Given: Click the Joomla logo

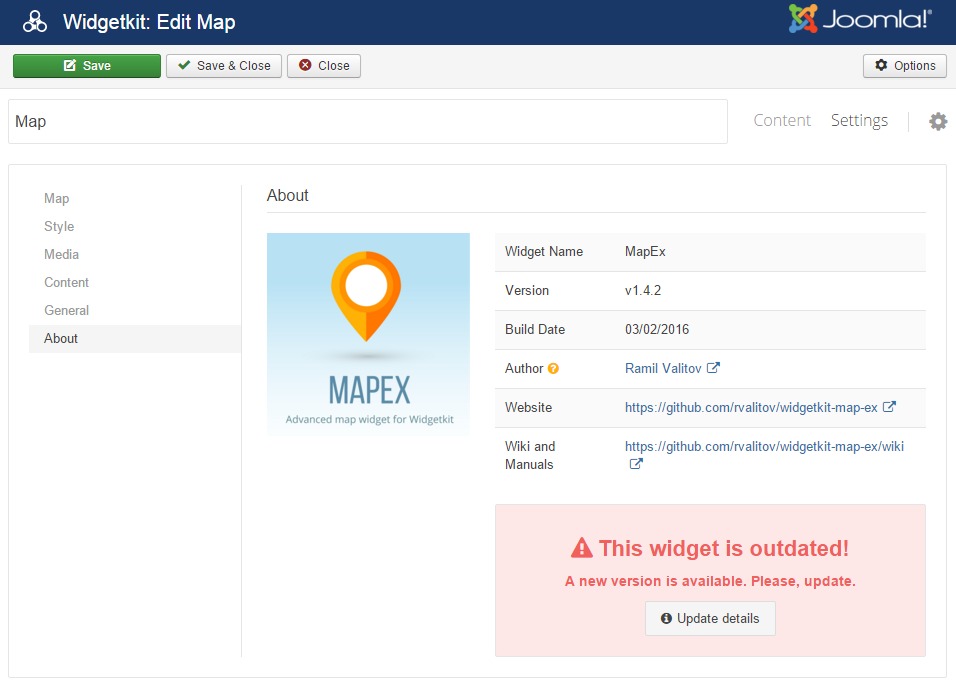Looking at the screenshot, I should [x=860, y=19].
